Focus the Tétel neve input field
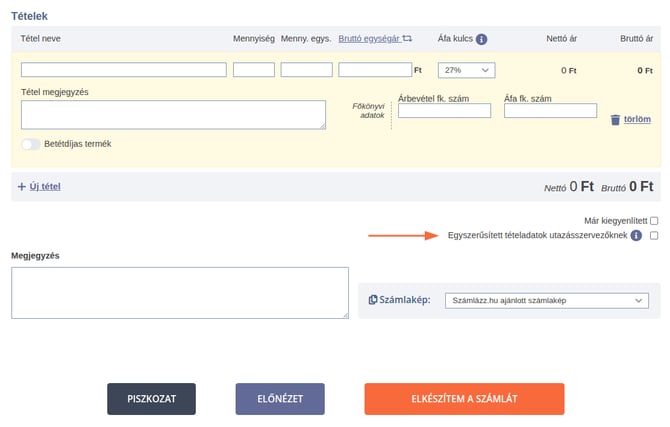Screen dimensions: 670x427 click(123, 70)
